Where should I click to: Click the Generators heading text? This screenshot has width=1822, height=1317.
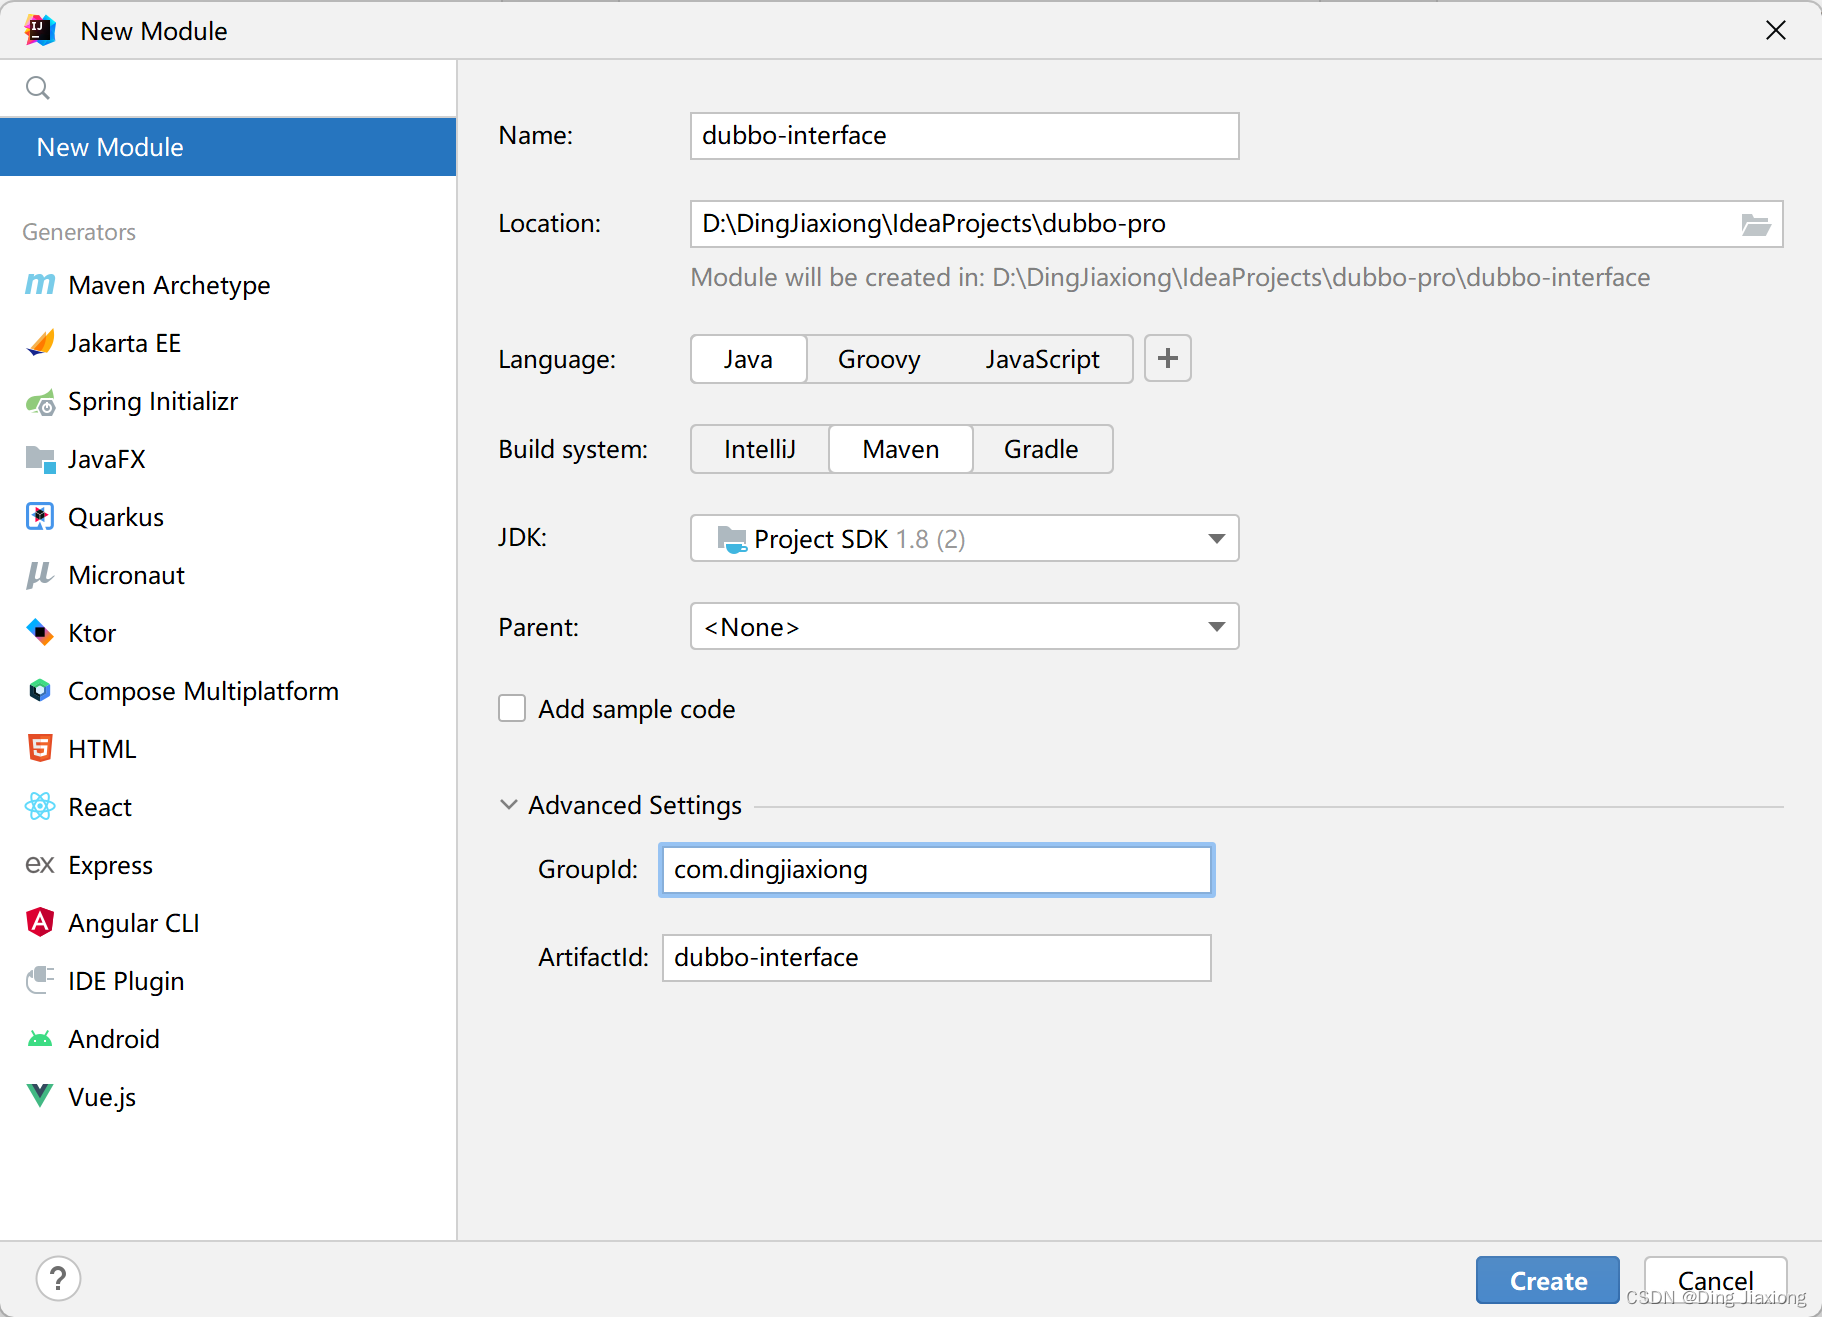79,232
